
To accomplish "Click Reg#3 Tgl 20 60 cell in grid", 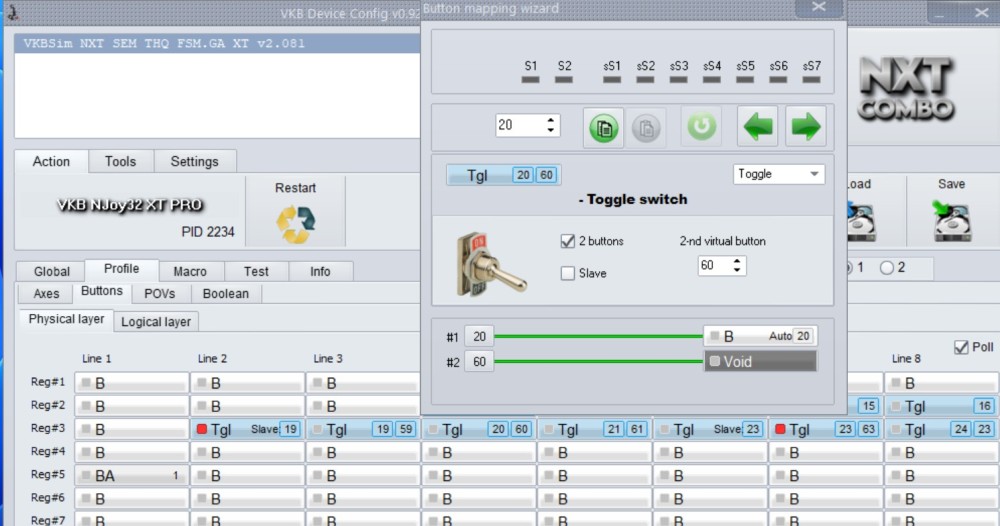I will (x=479, y=429).
